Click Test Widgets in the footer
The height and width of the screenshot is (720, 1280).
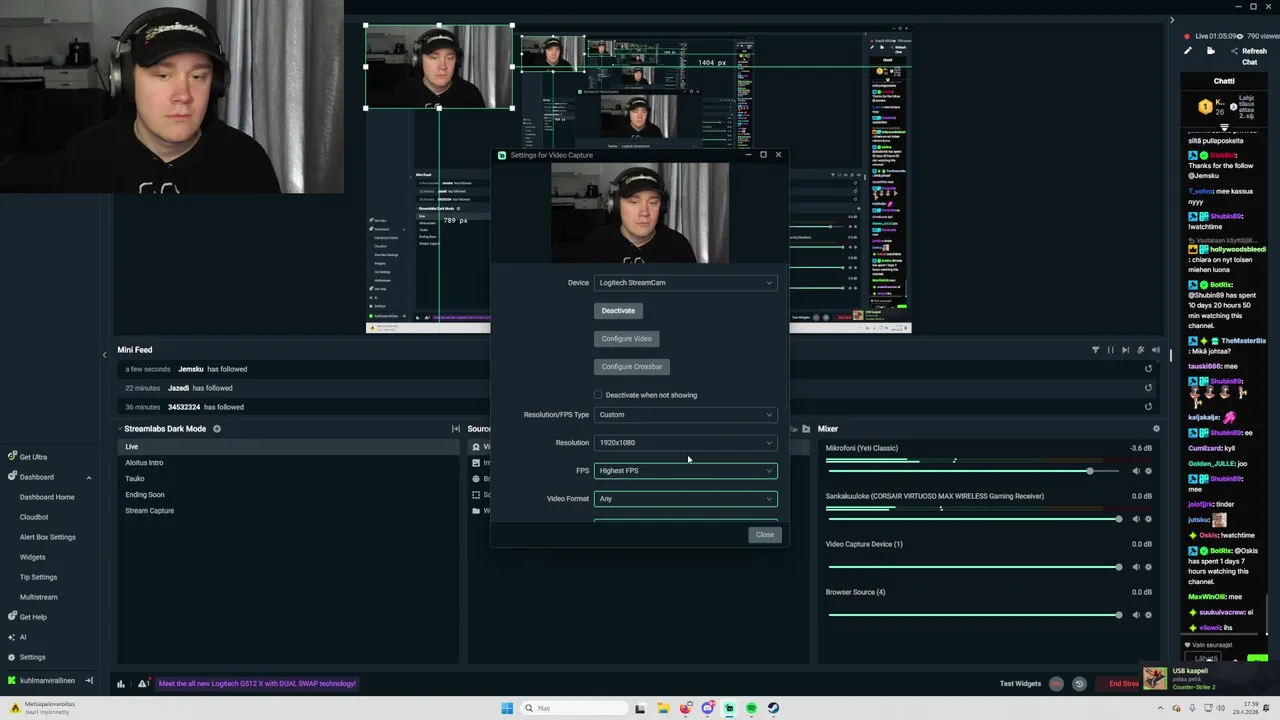[x=1020, y=684]
